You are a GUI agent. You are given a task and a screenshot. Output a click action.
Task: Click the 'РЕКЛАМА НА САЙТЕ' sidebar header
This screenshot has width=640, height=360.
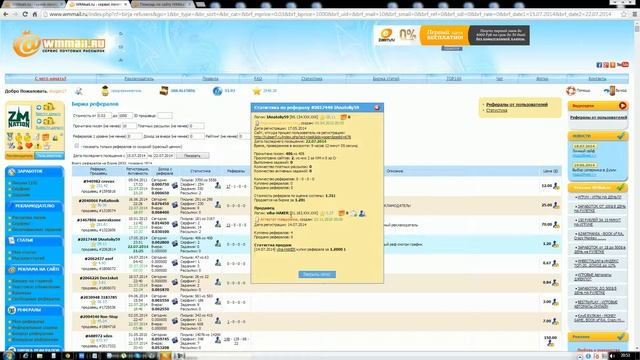35,269
